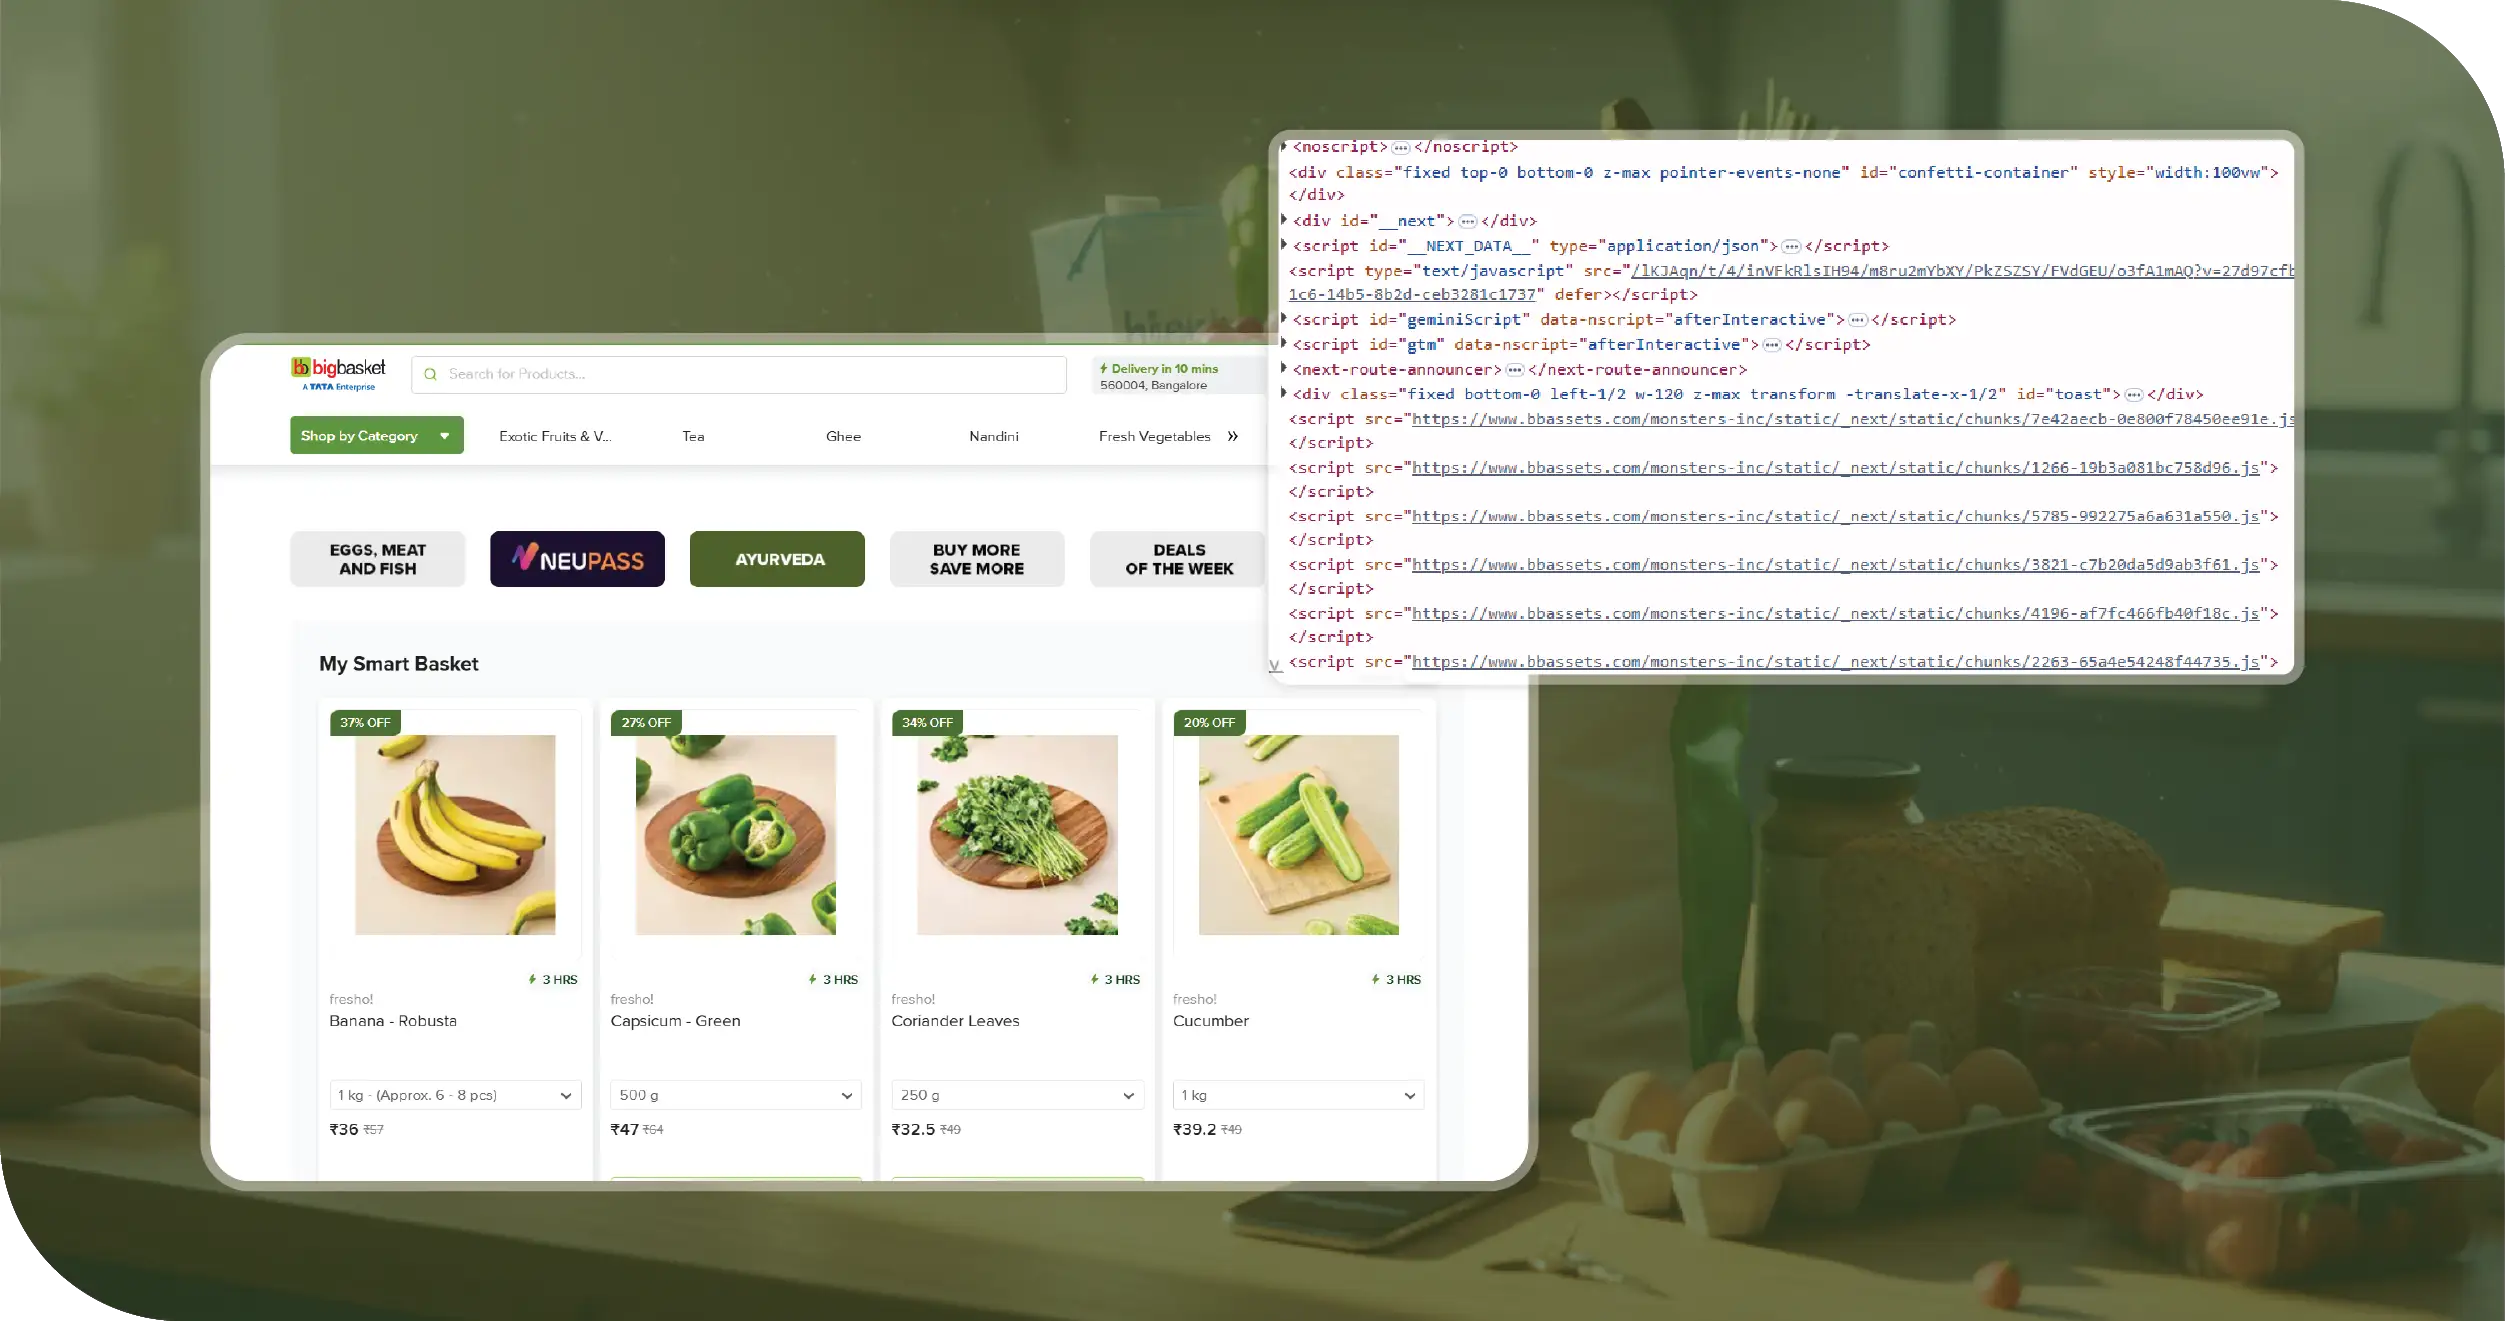
Task: Open the chunks/1266 script URL link
Action: (x=1835, y=468)
